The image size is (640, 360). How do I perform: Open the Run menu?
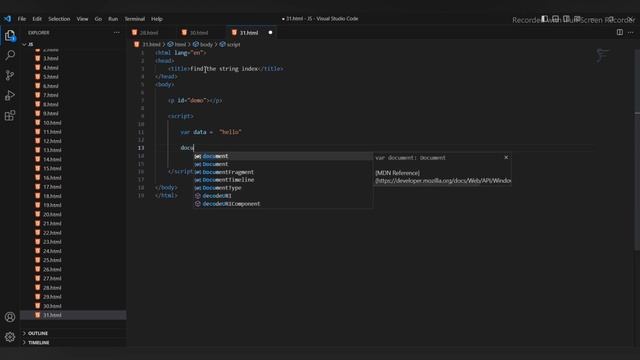click(113, 19)
